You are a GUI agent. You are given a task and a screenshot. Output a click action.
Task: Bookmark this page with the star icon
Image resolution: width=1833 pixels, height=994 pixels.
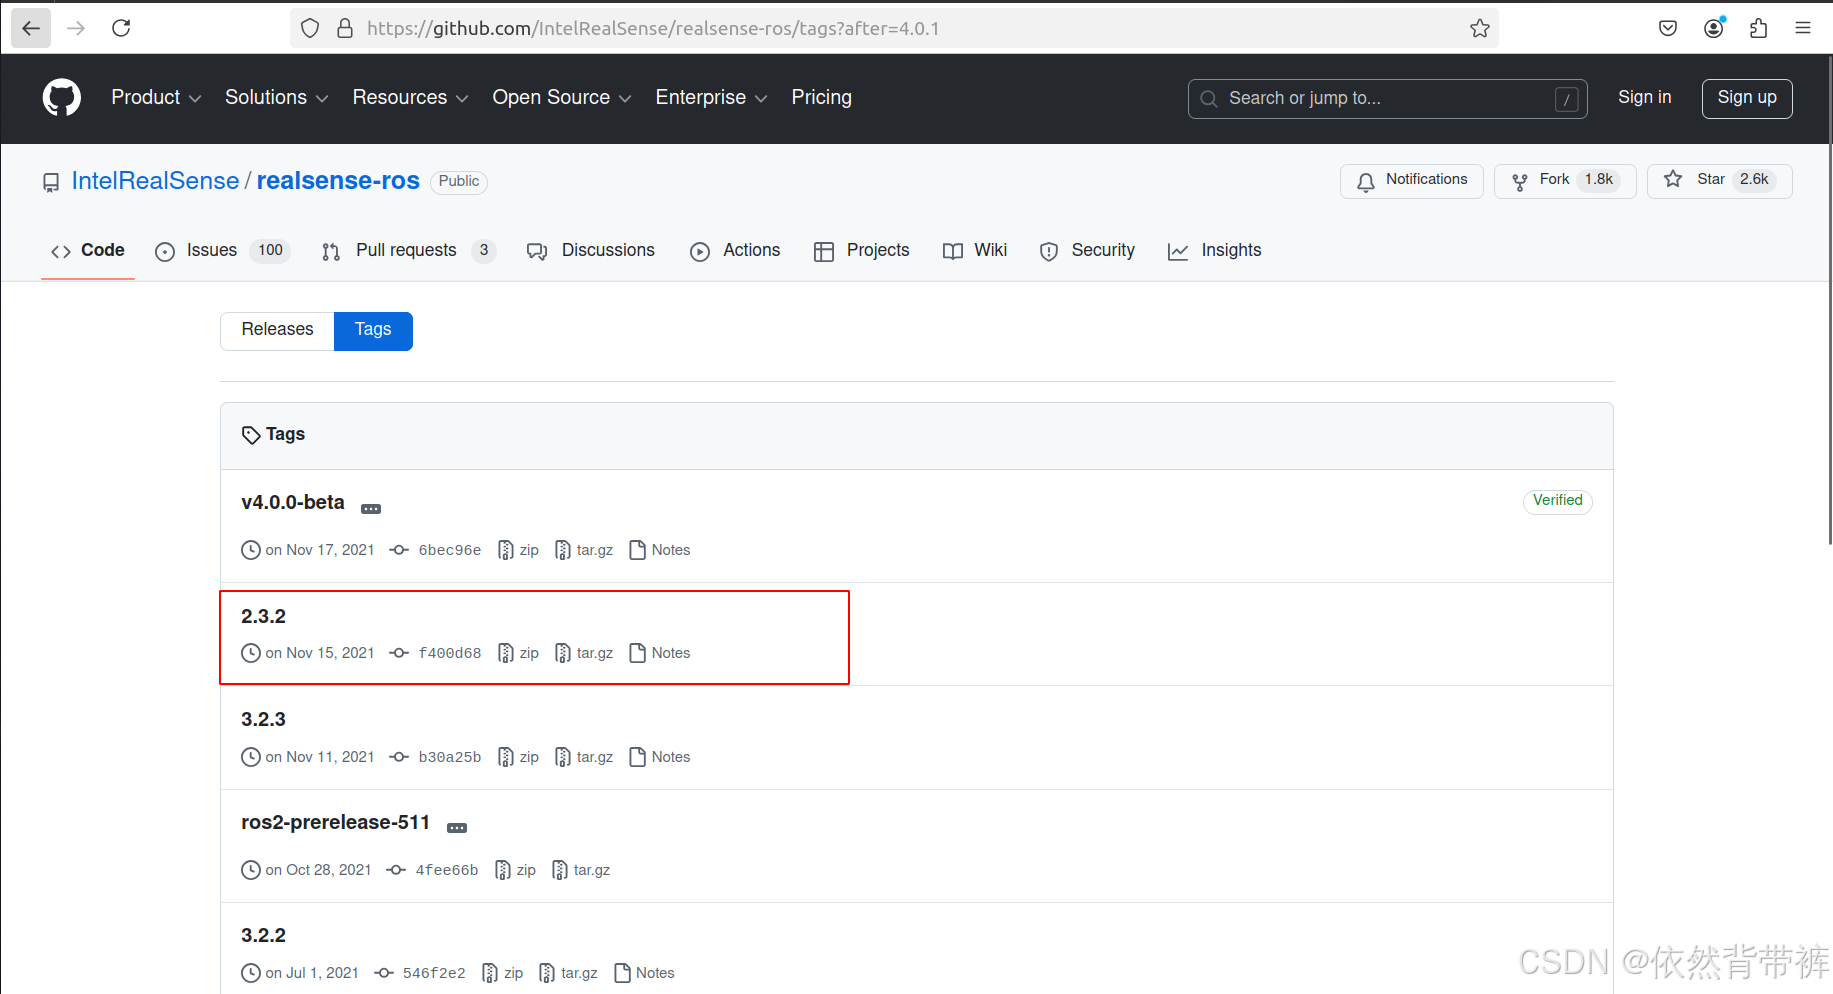click(x=1480, y=28)
